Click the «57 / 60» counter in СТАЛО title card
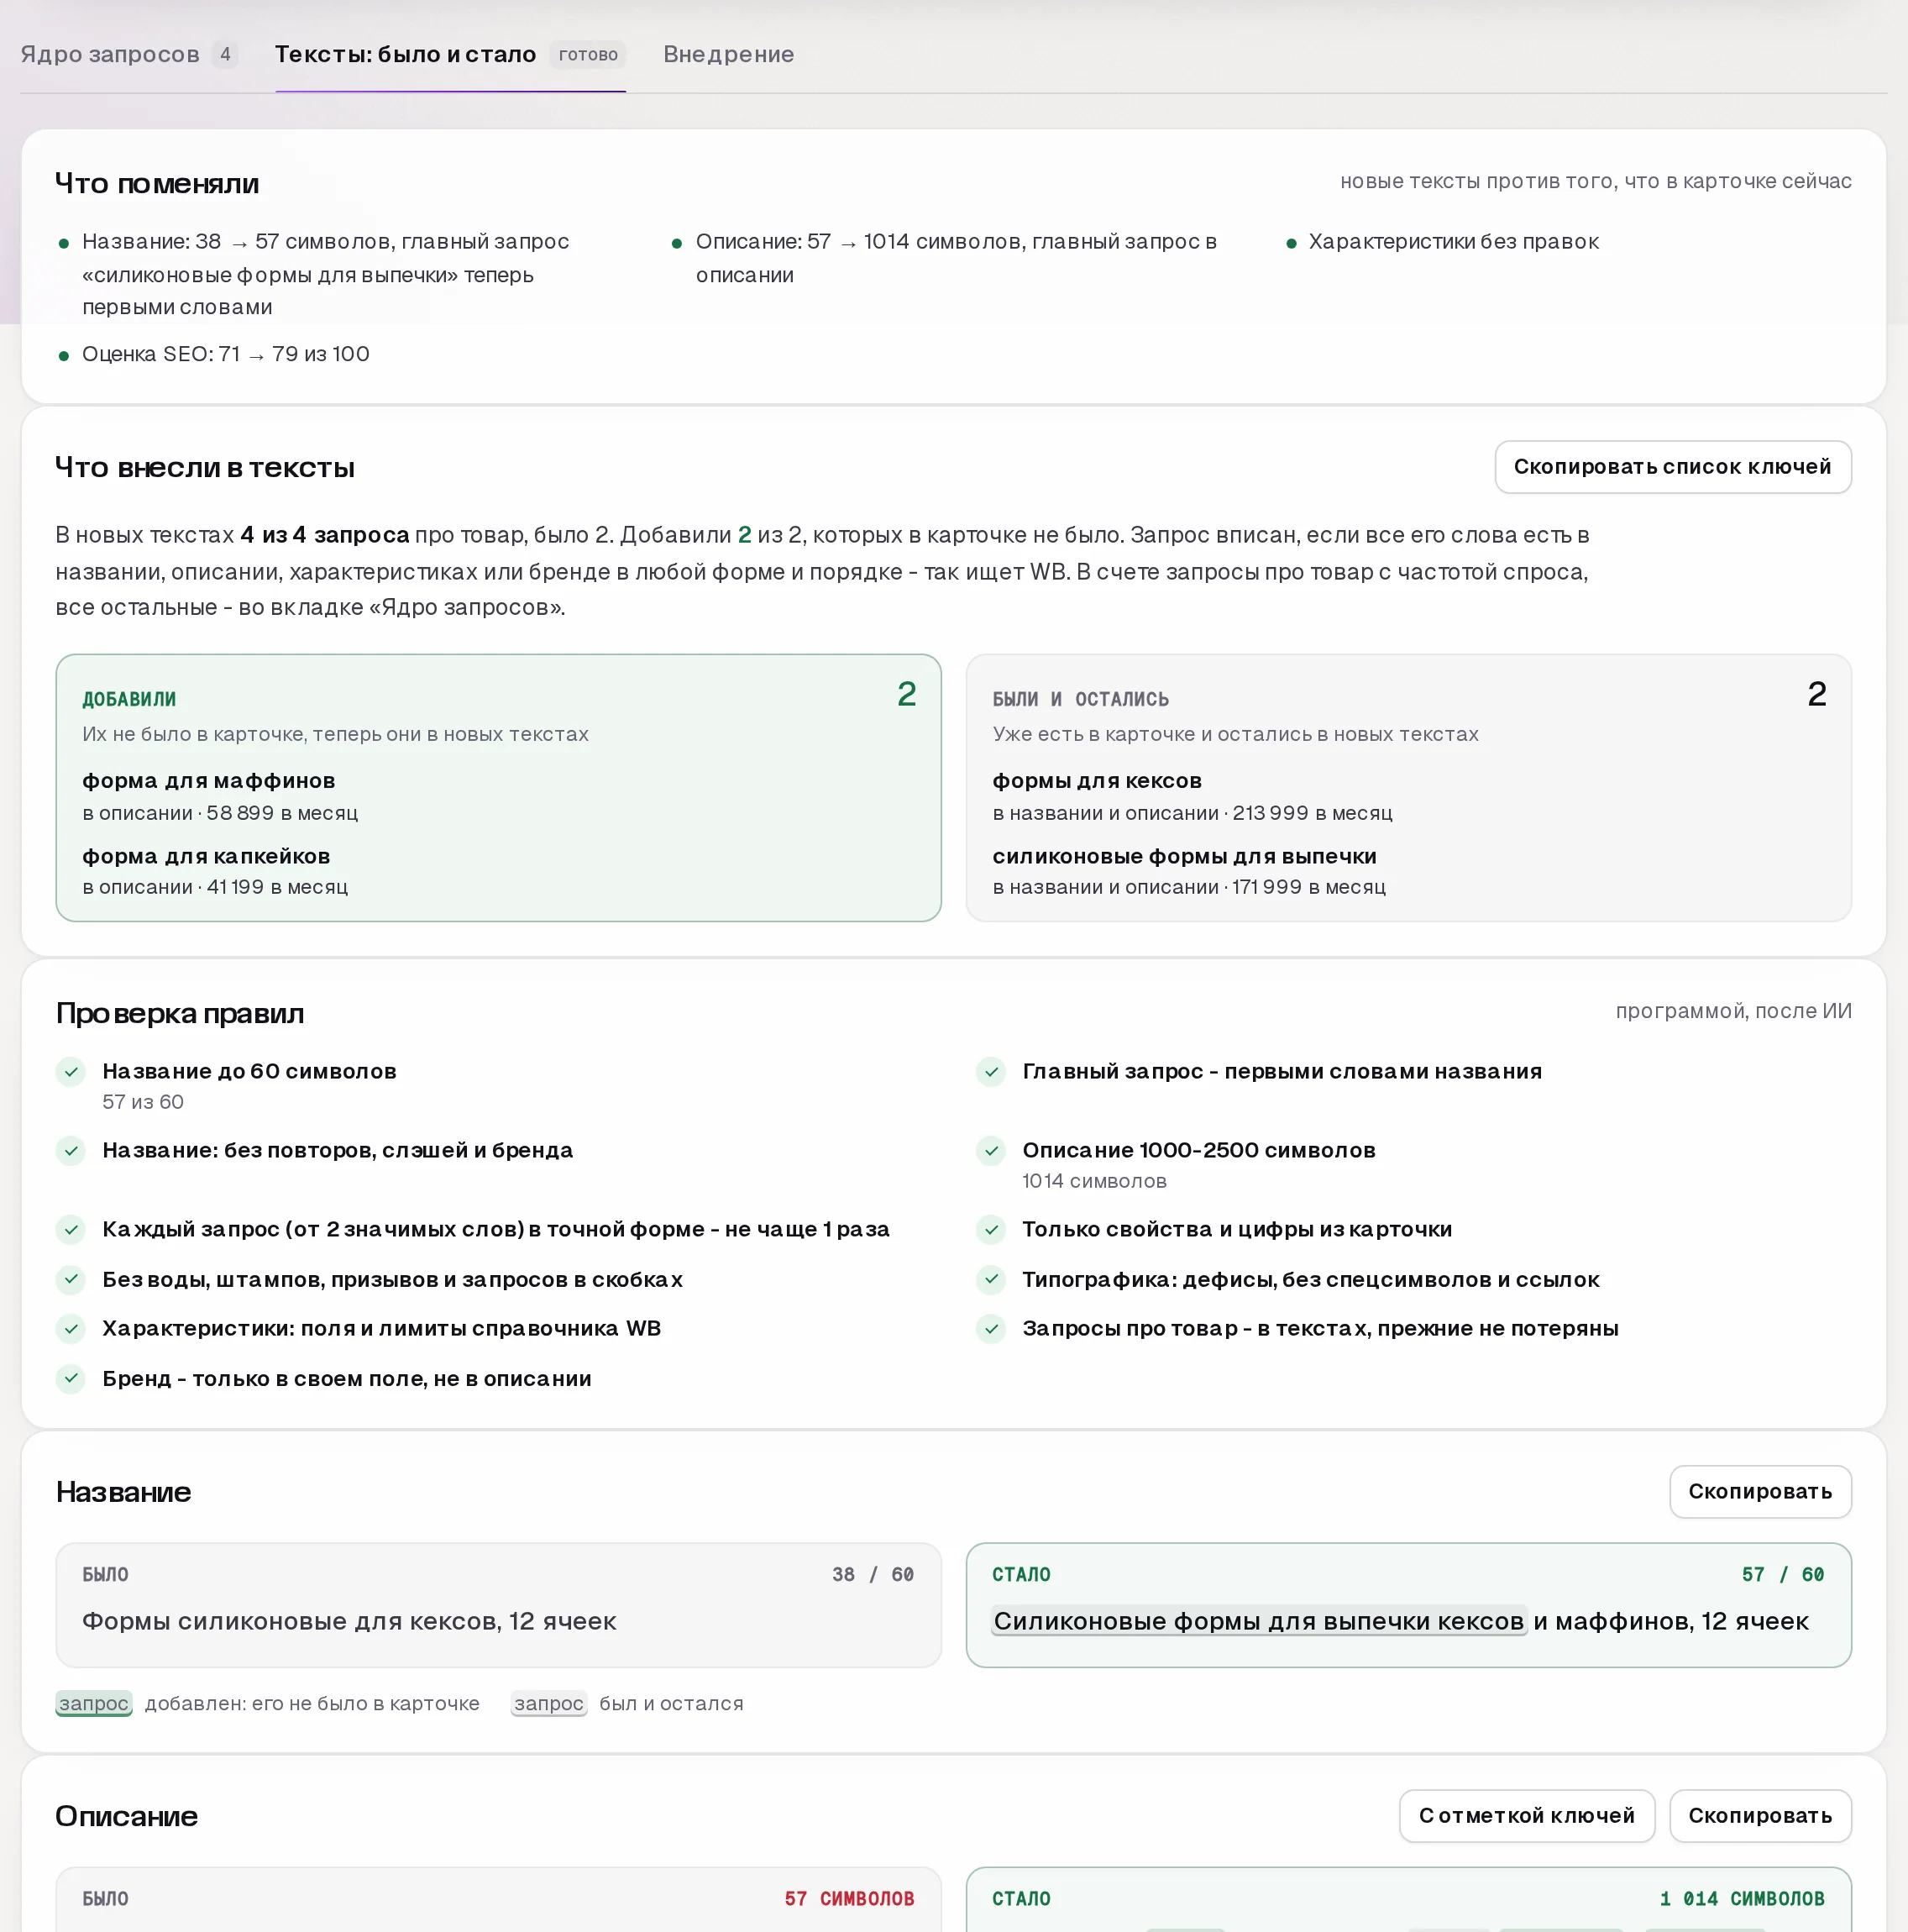Viewport: 1908px width, 1932px height. [1783, 1574]
